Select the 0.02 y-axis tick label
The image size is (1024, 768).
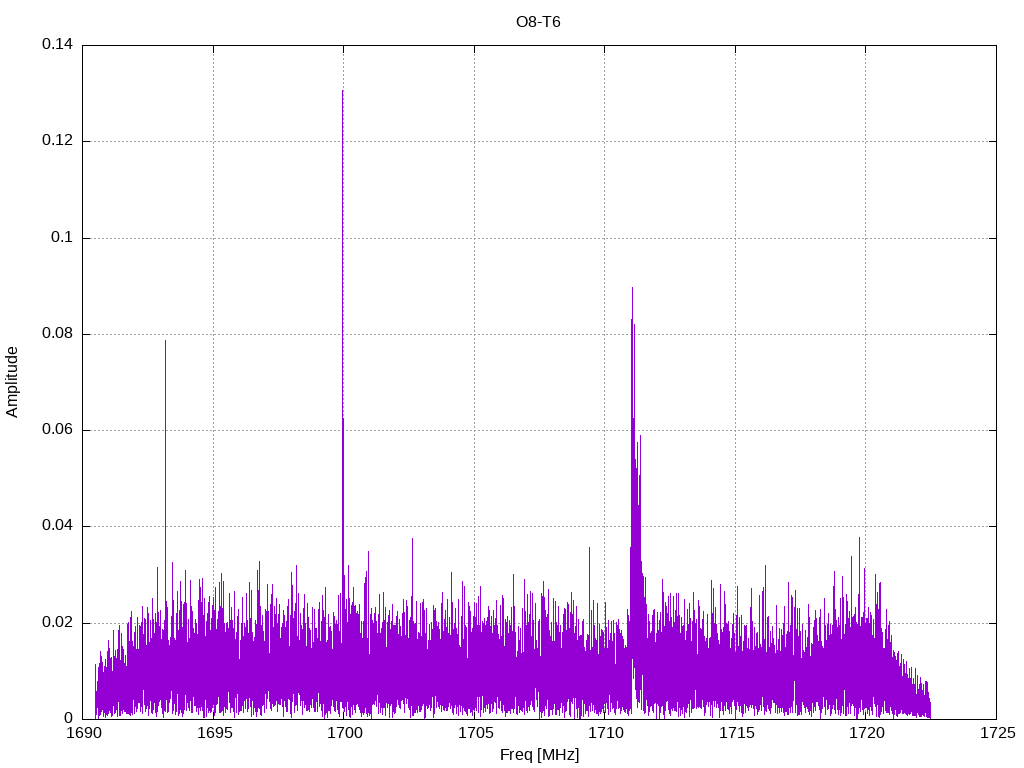(x=57, y=623)
